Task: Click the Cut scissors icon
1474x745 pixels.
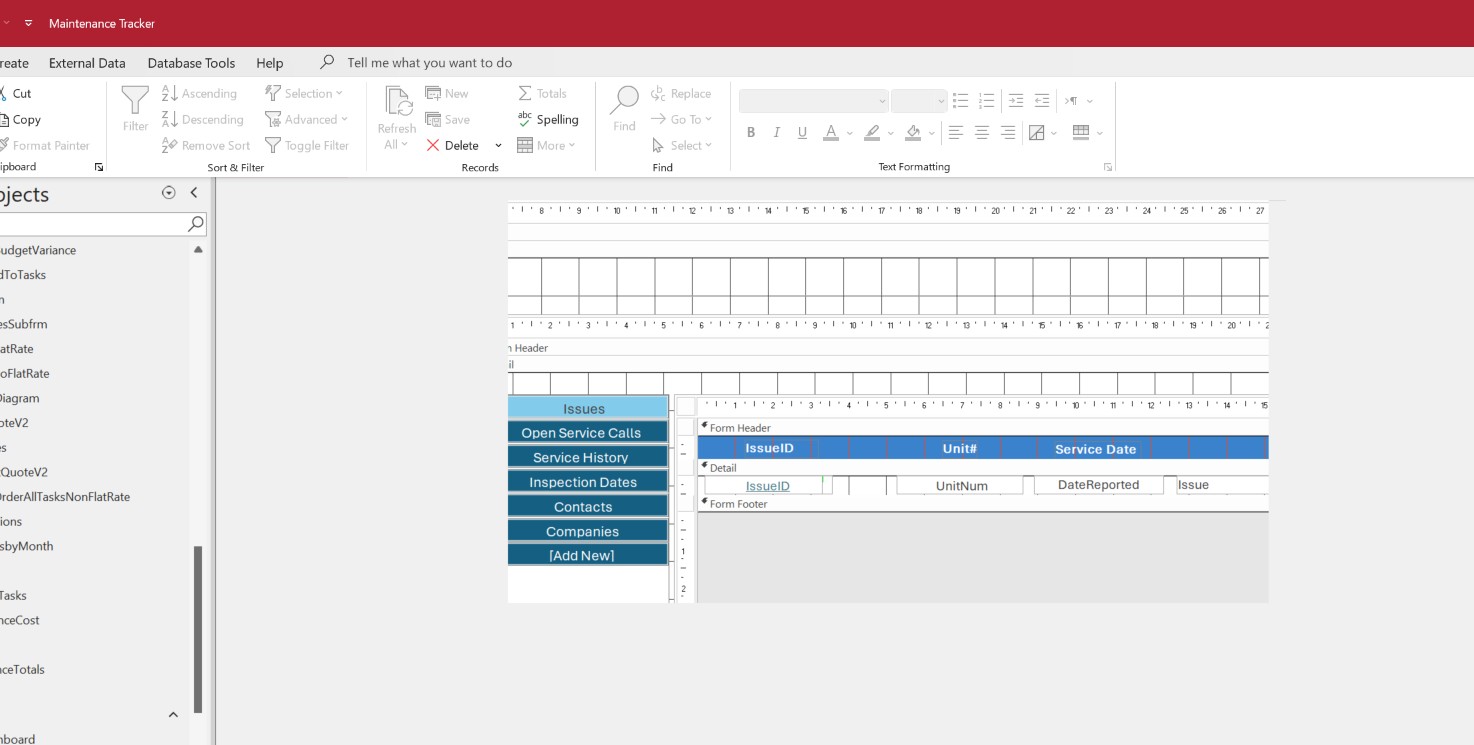Action: click(5, 93)
